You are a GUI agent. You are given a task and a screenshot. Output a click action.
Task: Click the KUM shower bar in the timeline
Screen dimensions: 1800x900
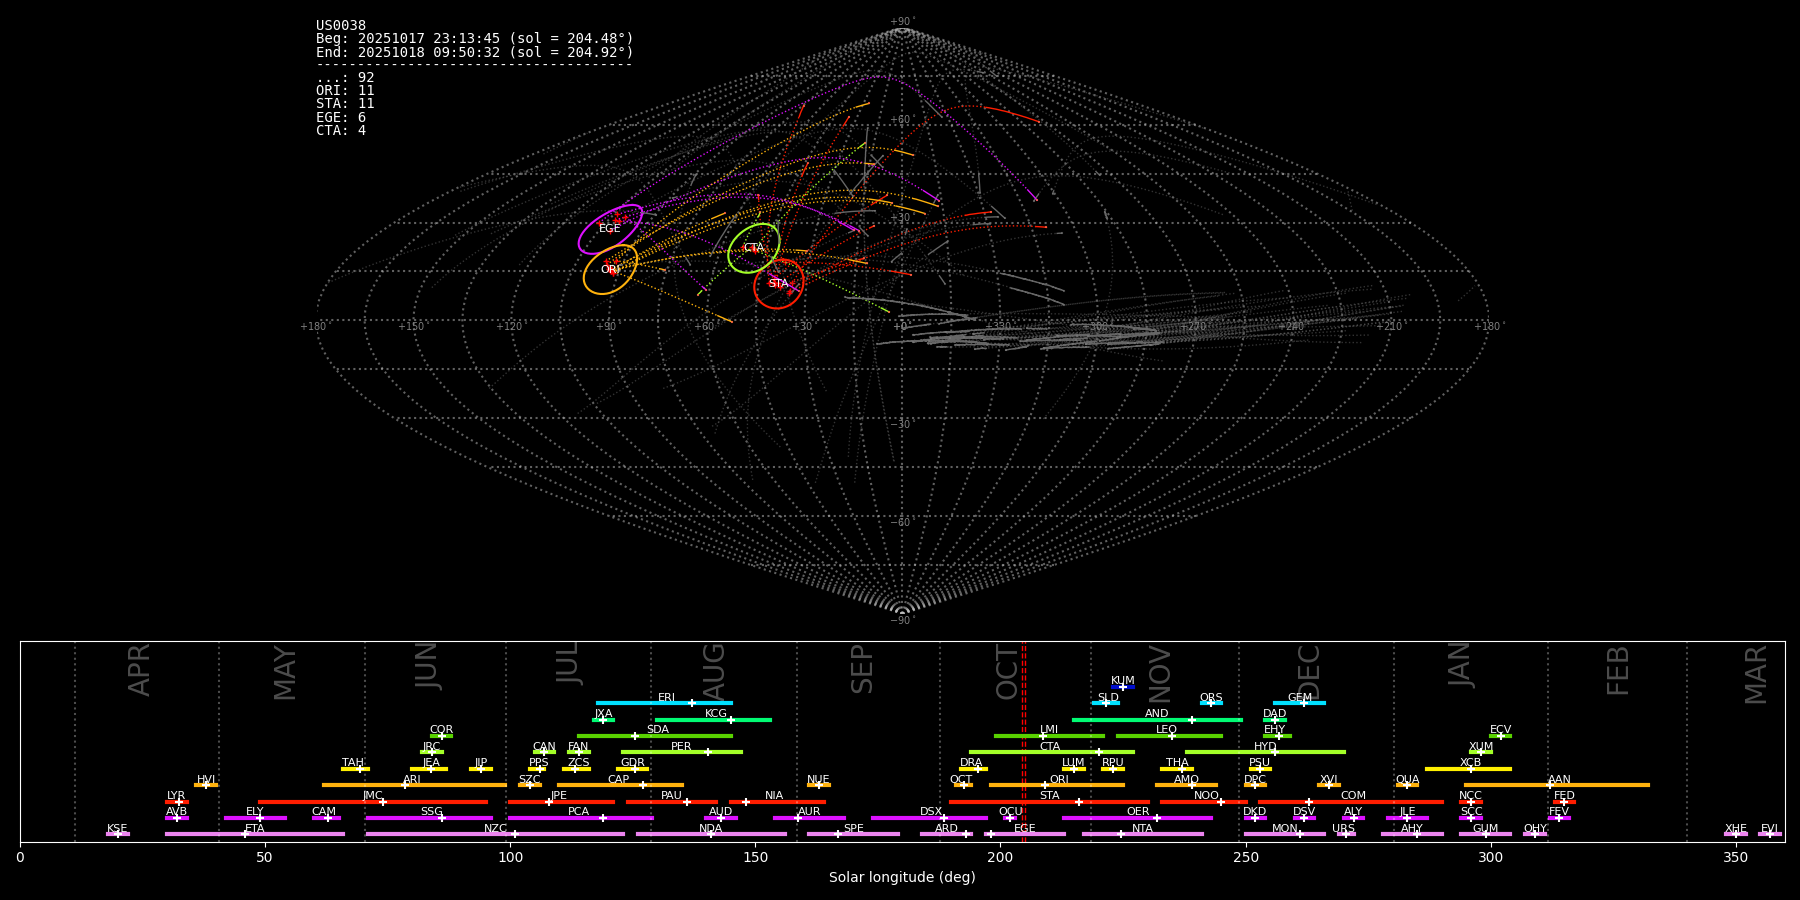click(1123, 687)
